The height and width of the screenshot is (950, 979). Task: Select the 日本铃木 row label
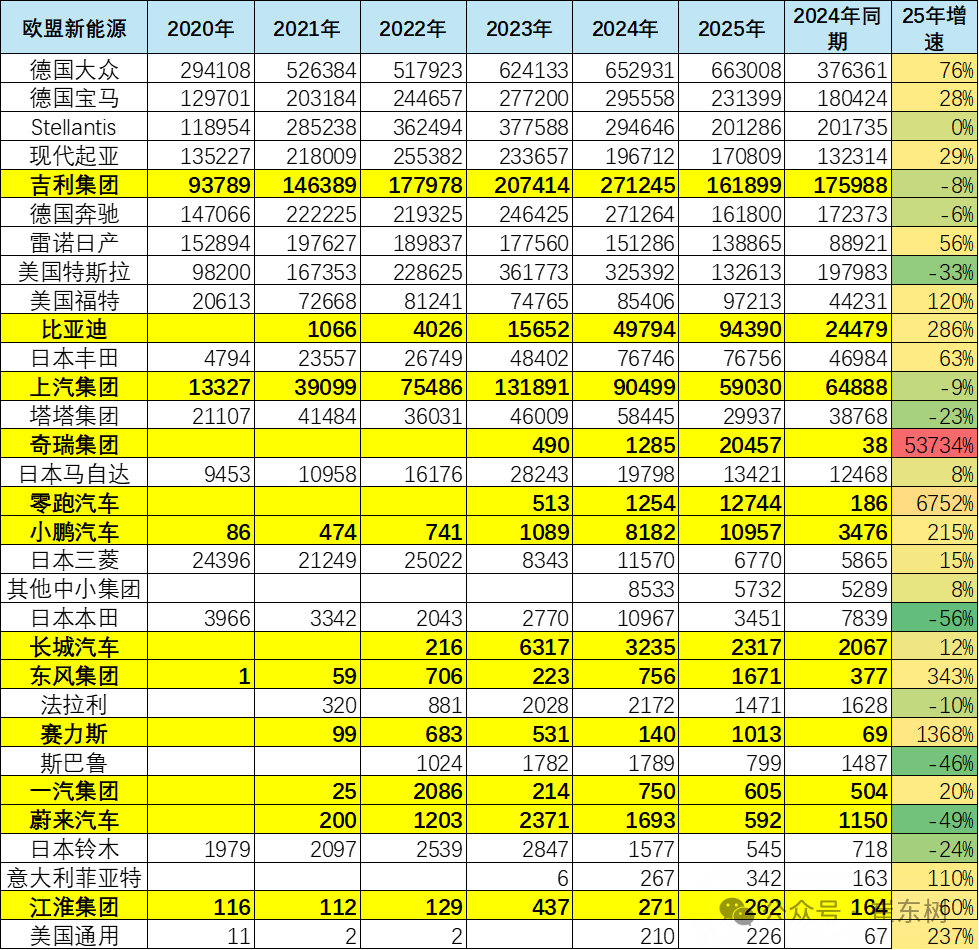coord(74,849)
